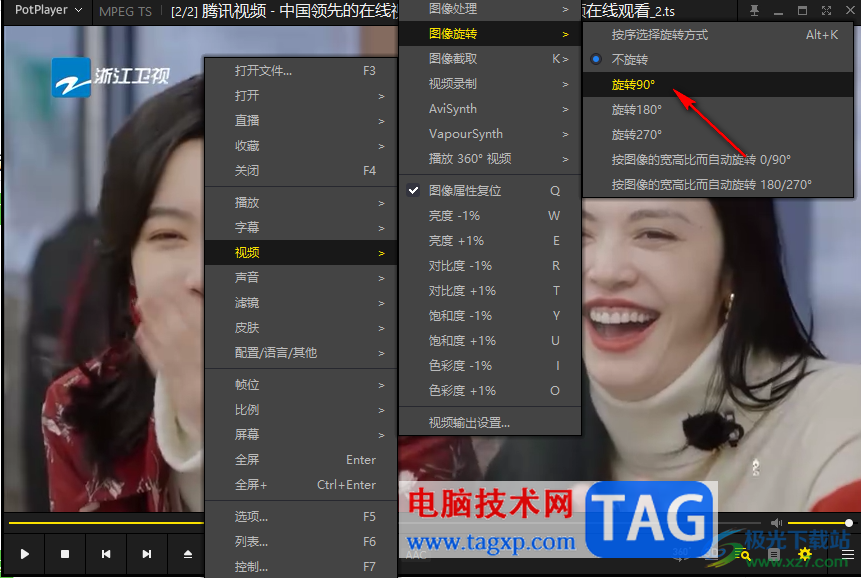
Task: Pin the player window on top
Action: point(754,10)
